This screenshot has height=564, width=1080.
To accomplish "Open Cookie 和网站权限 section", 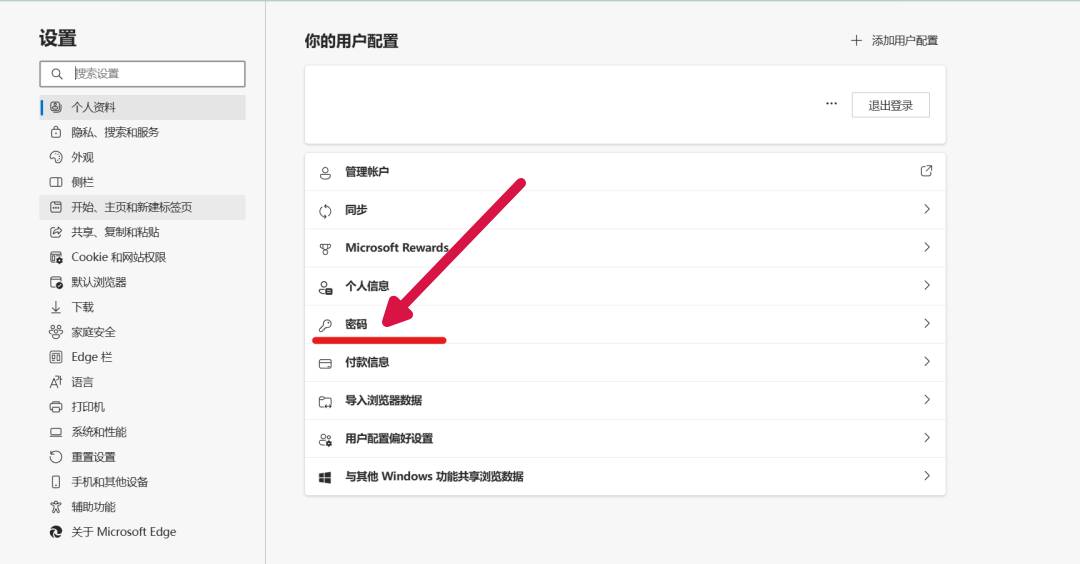I will pyautogui.click(x=143, y=257).
